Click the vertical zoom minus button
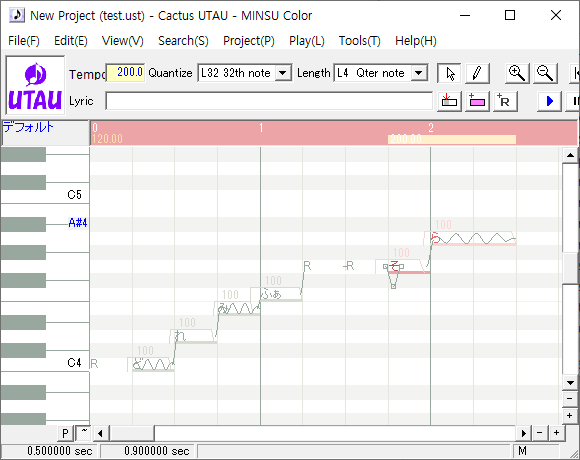 pos(570,399)
